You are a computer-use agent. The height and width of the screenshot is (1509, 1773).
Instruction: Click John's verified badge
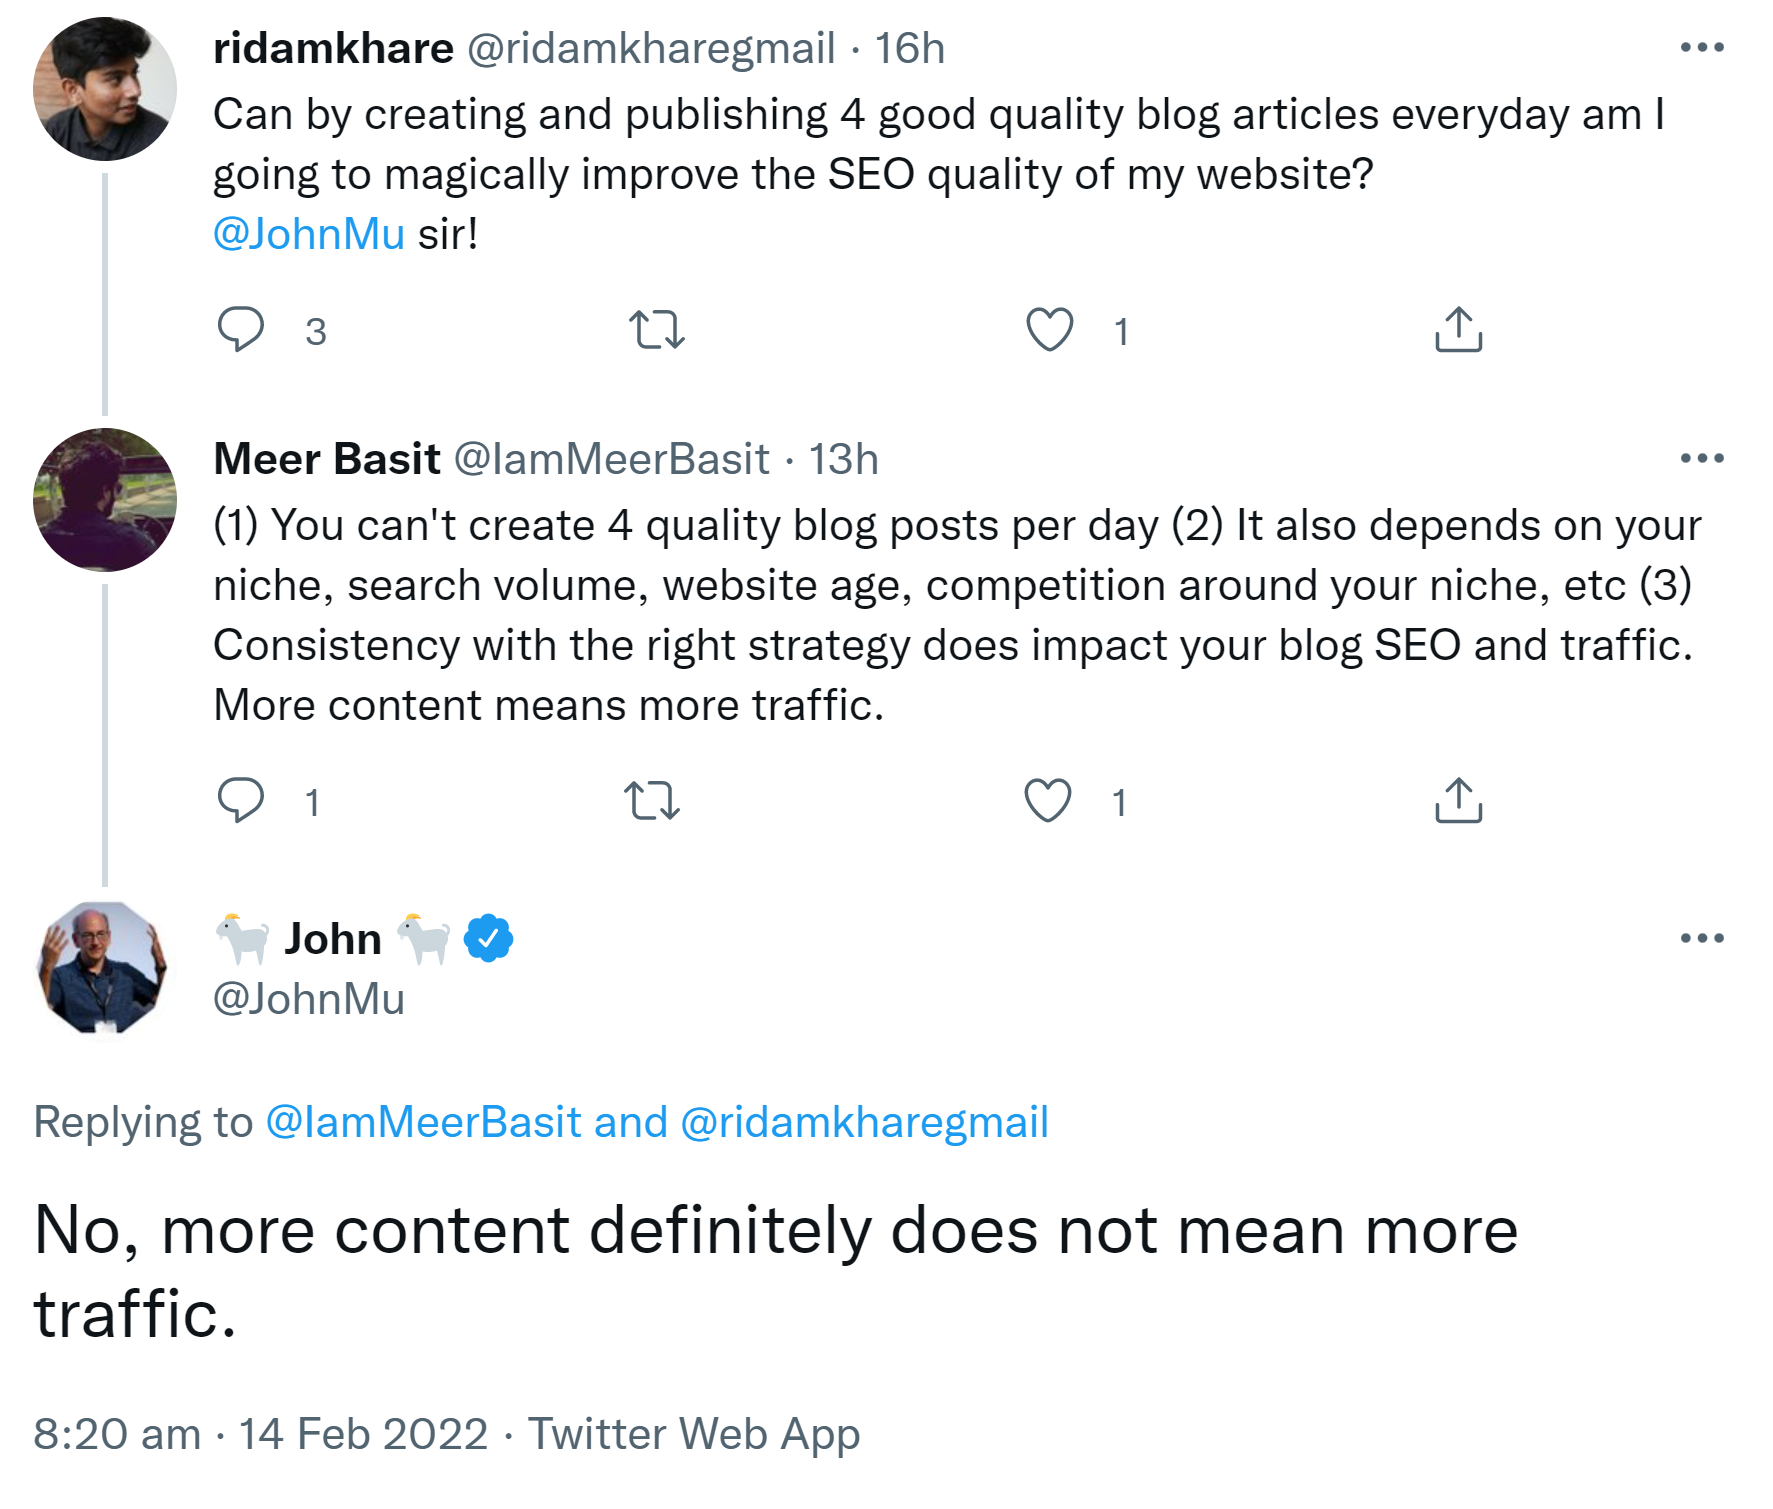pyautogui.click(x=488, y=937)
